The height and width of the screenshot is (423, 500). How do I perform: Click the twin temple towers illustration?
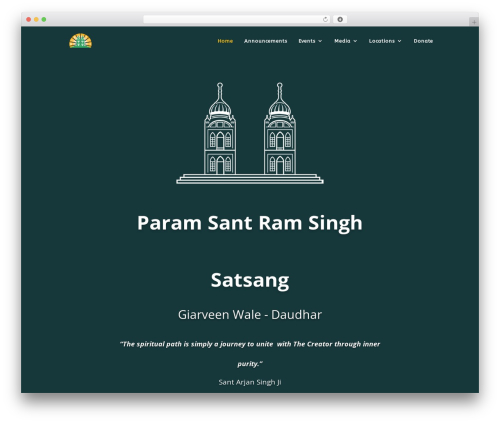pos(250,133)
